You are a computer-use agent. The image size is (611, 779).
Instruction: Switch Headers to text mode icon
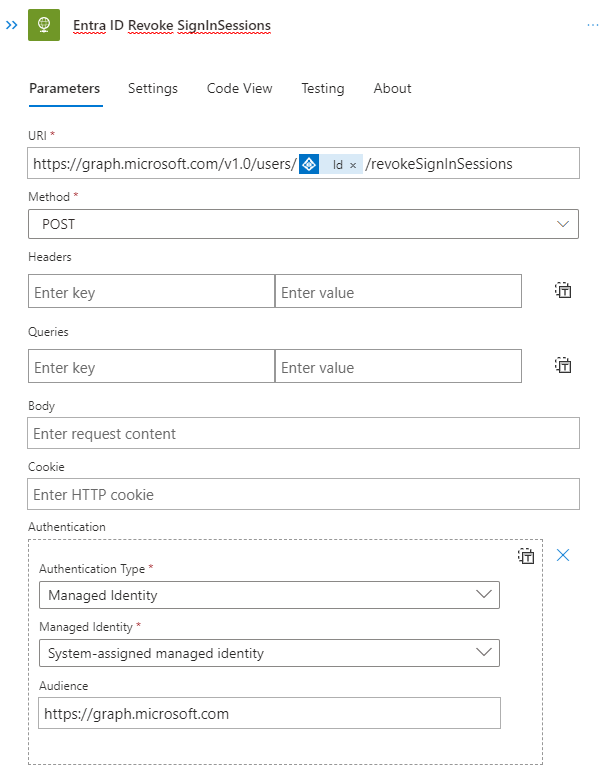coord(563,290)
